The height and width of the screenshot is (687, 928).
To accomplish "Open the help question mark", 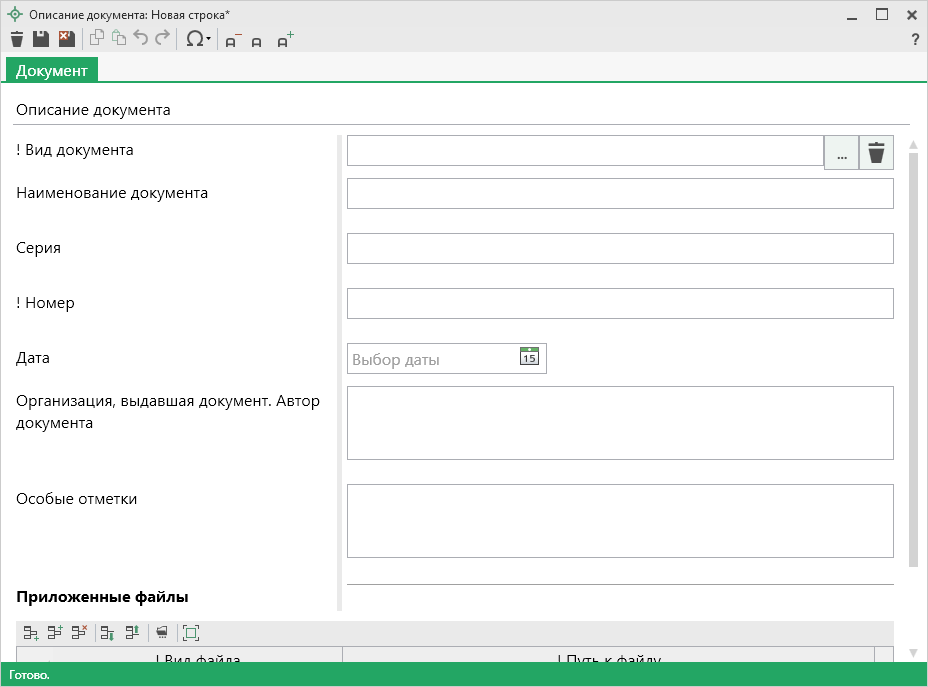I will (x=914, y=40).
